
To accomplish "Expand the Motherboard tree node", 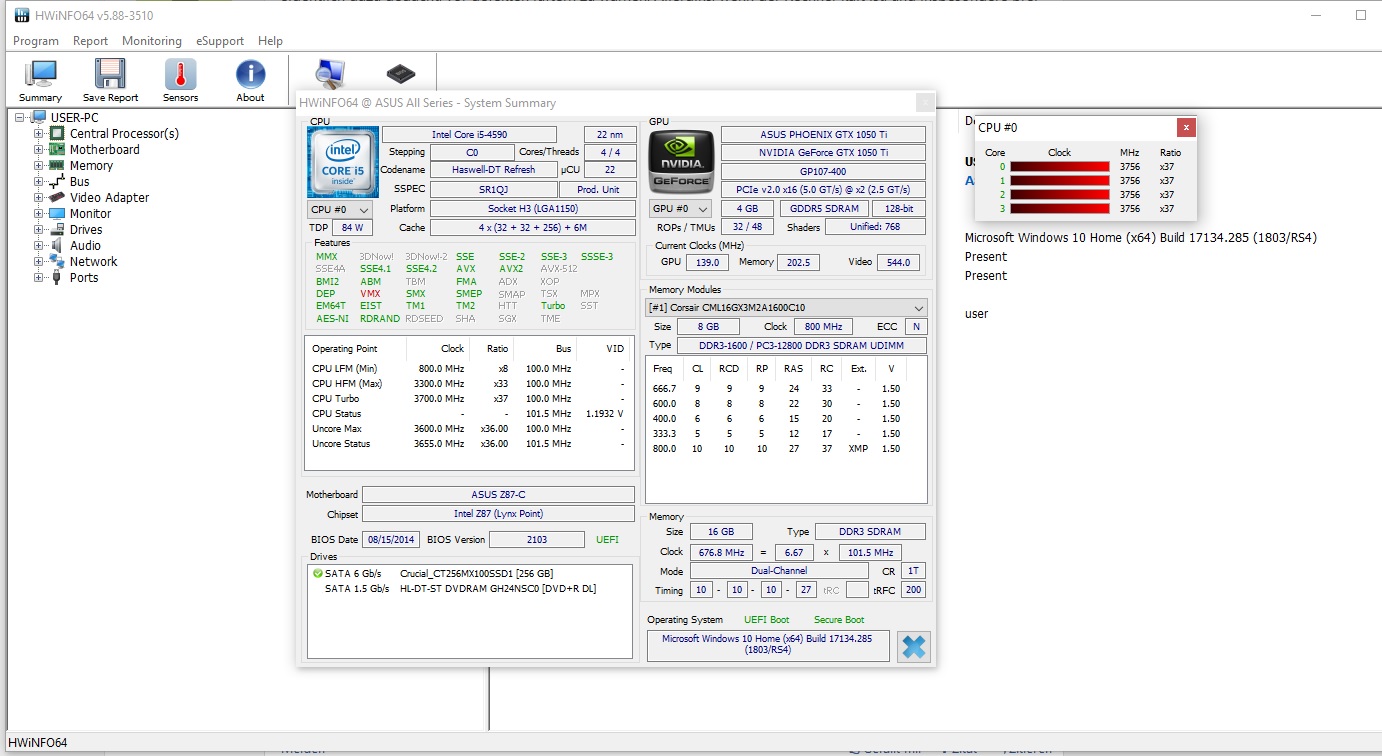I will click(39, 149).
